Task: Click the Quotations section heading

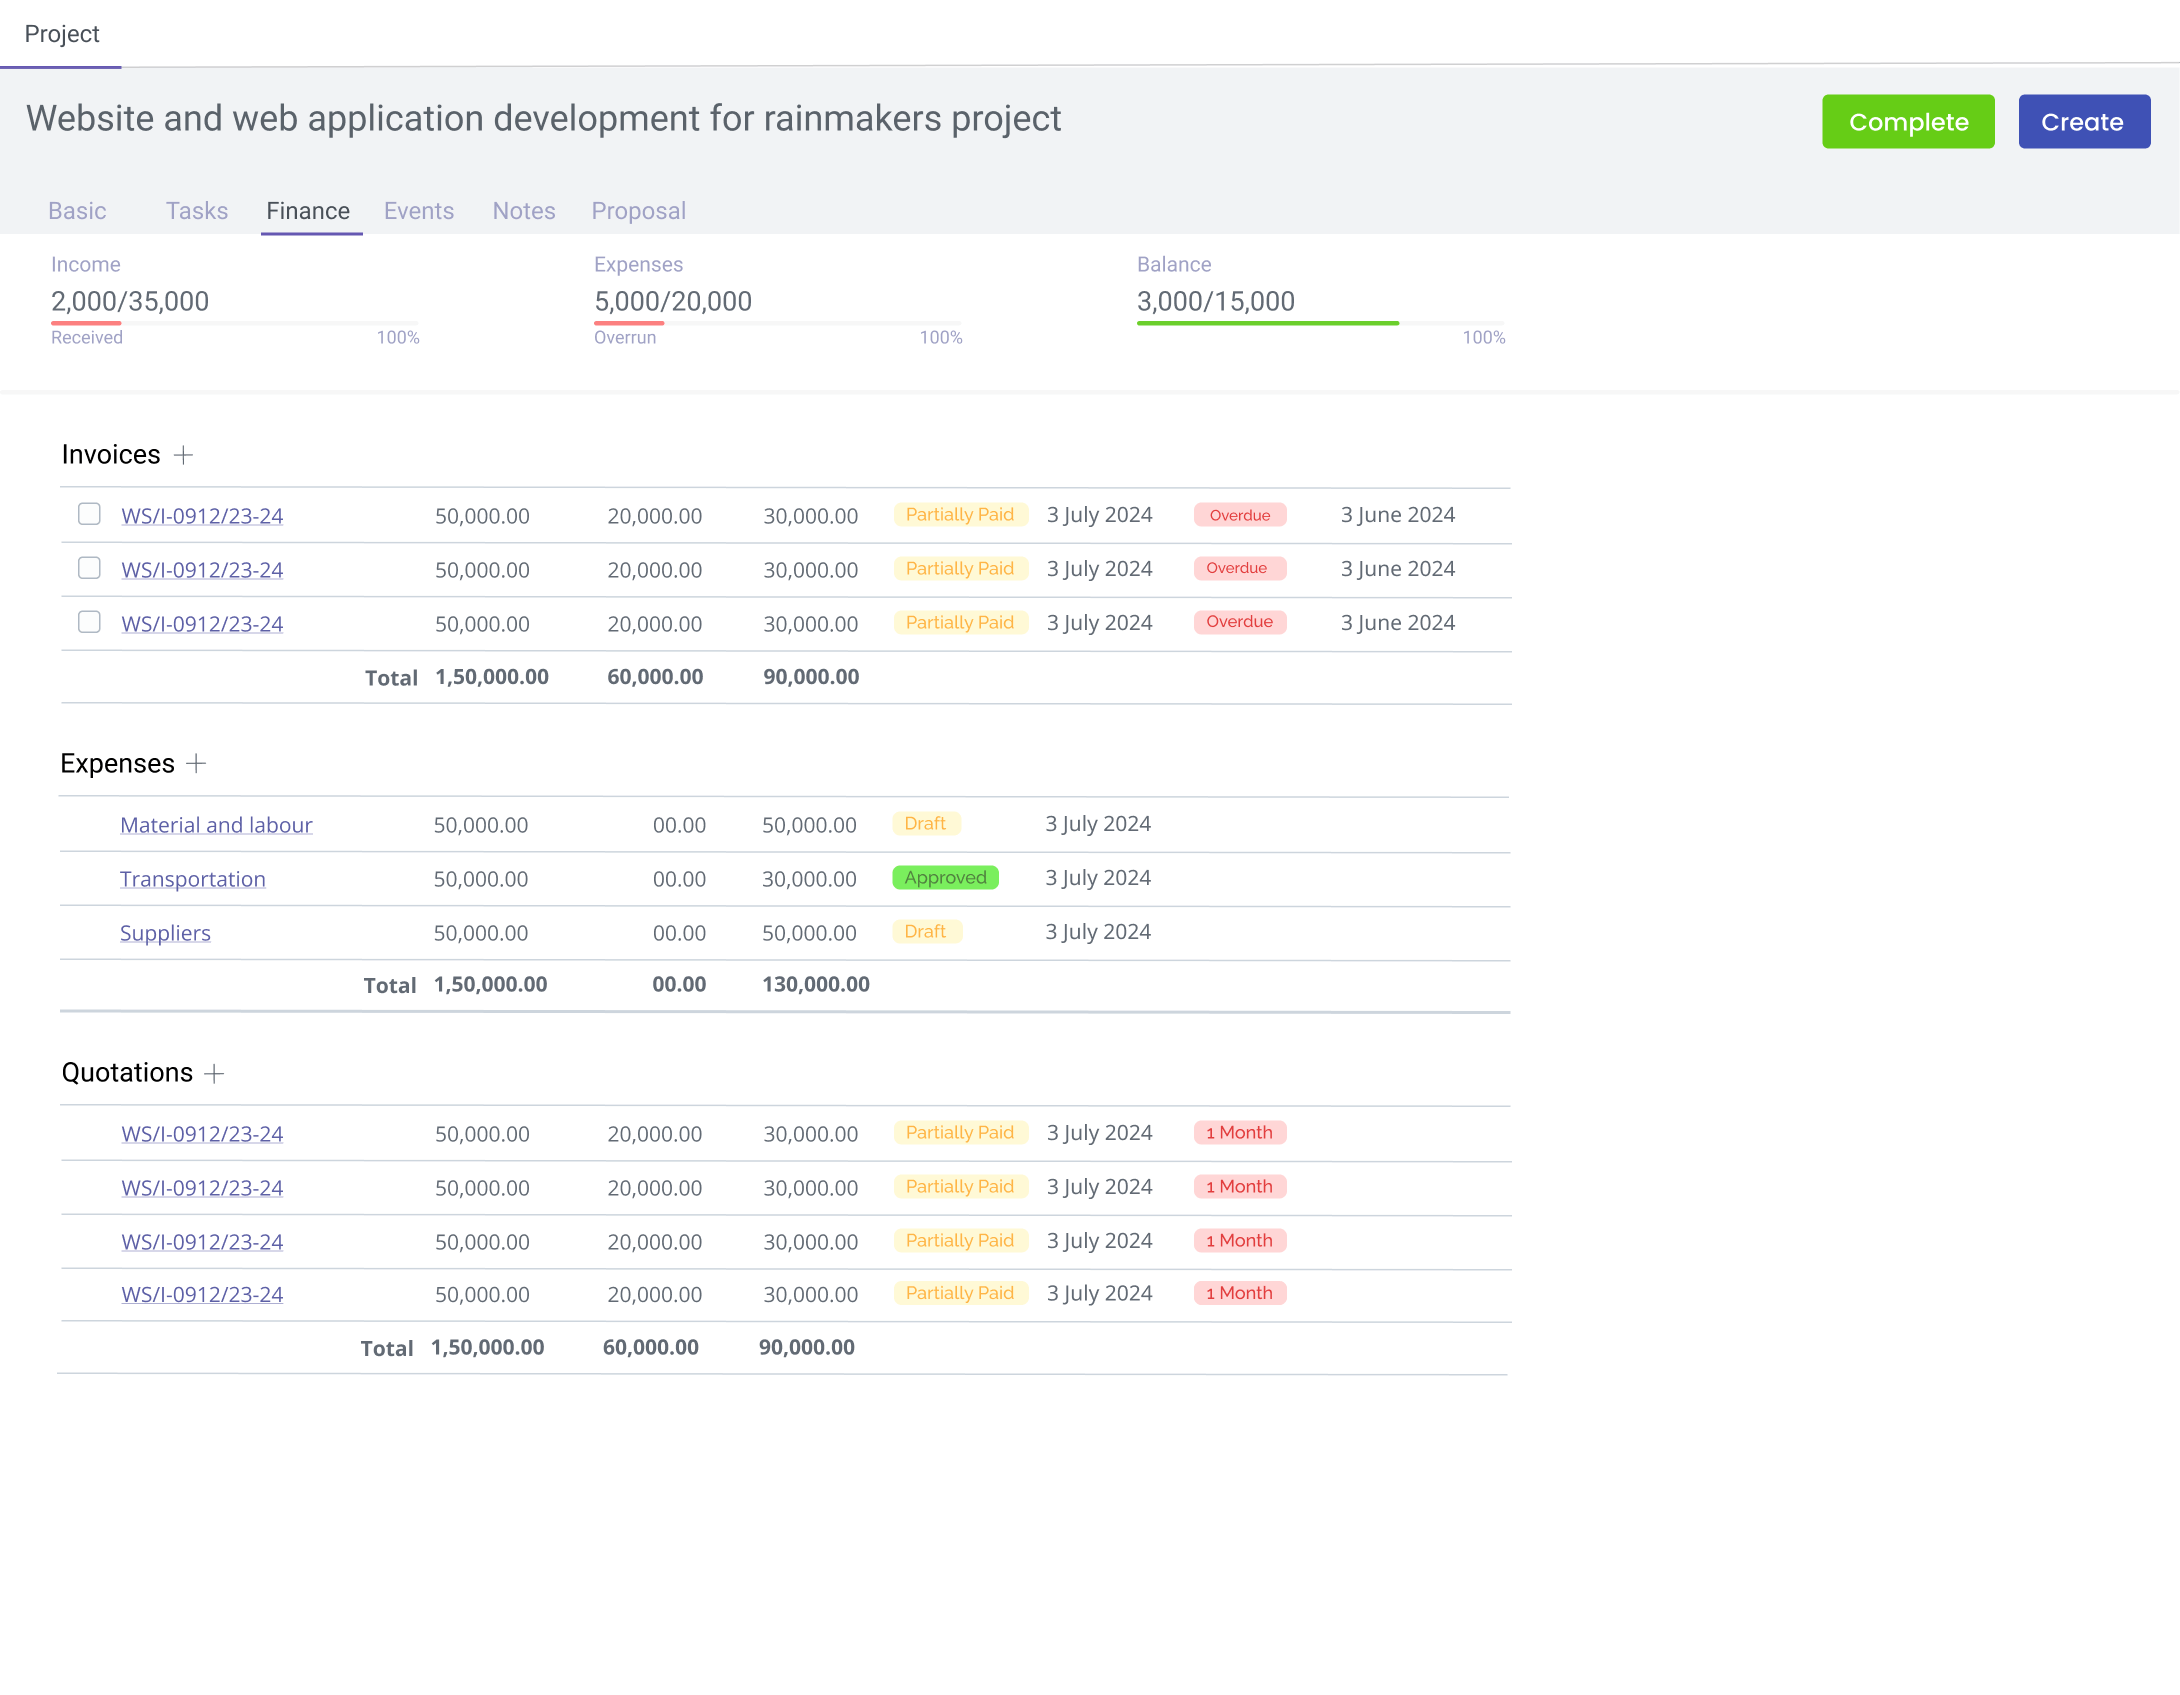Action: click(x=127, y=1073)
